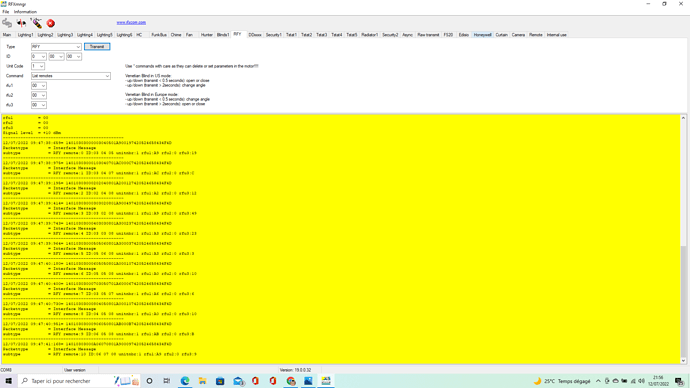Open the Information menu
Screen dimensions: 690x388
point(25,12)
